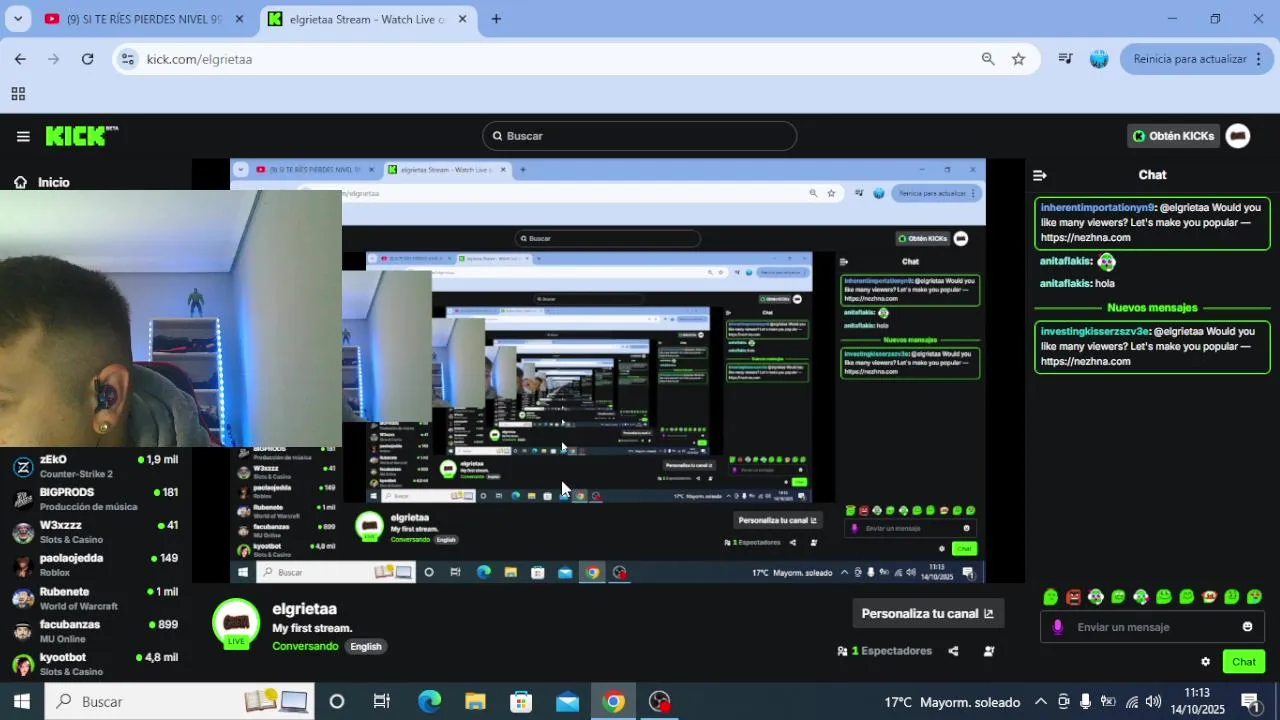This screenshot has height=720, width=1280.
Task: Jump to Nuevos mensajes in chat
Action: pyautogui.click(x=1152, y=308)
